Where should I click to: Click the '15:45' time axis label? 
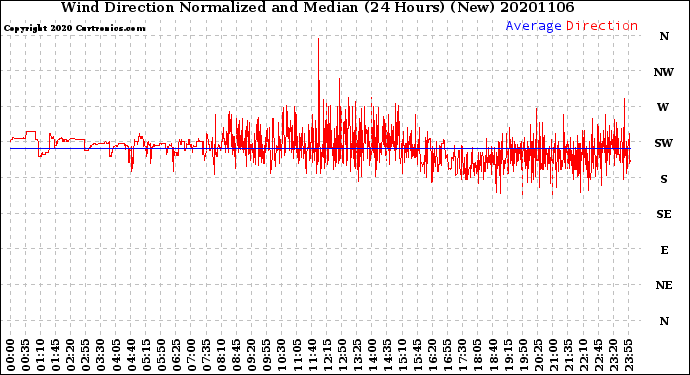pos(417,355)
